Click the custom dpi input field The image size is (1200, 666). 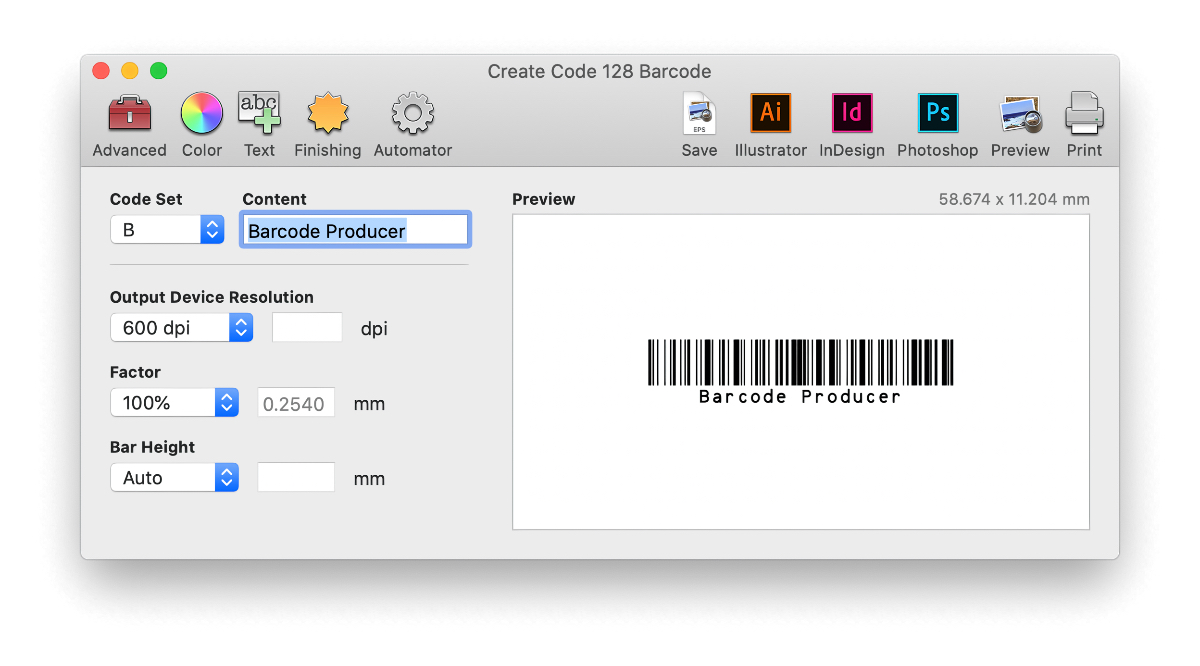[x=307, y=327]
